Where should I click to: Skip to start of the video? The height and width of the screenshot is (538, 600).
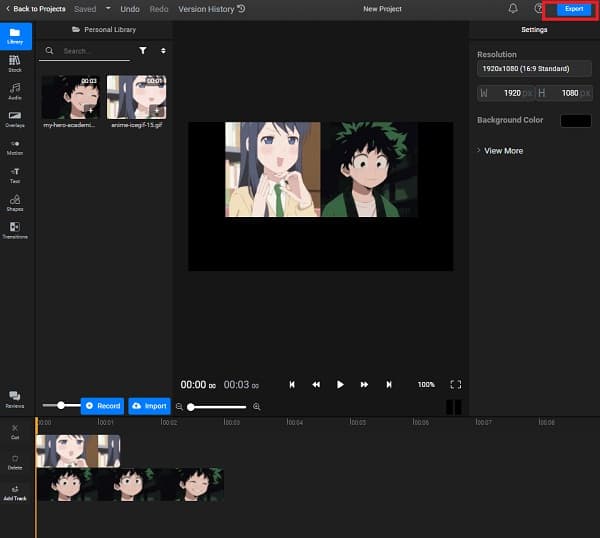292,384
